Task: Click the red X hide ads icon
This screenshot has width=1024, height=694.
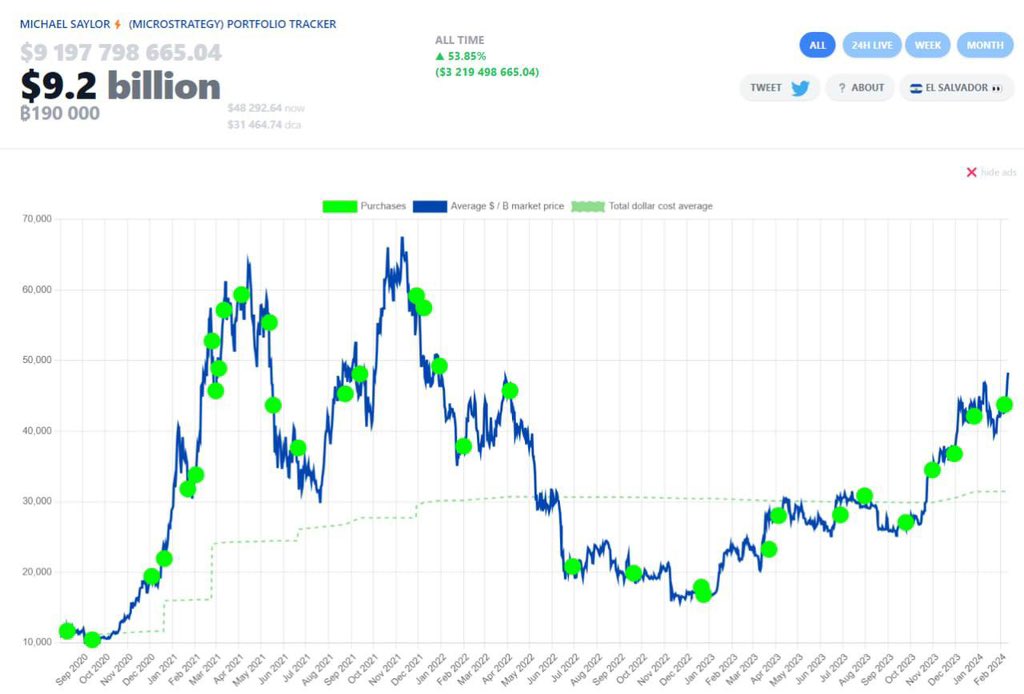Action: click(971, 172)
